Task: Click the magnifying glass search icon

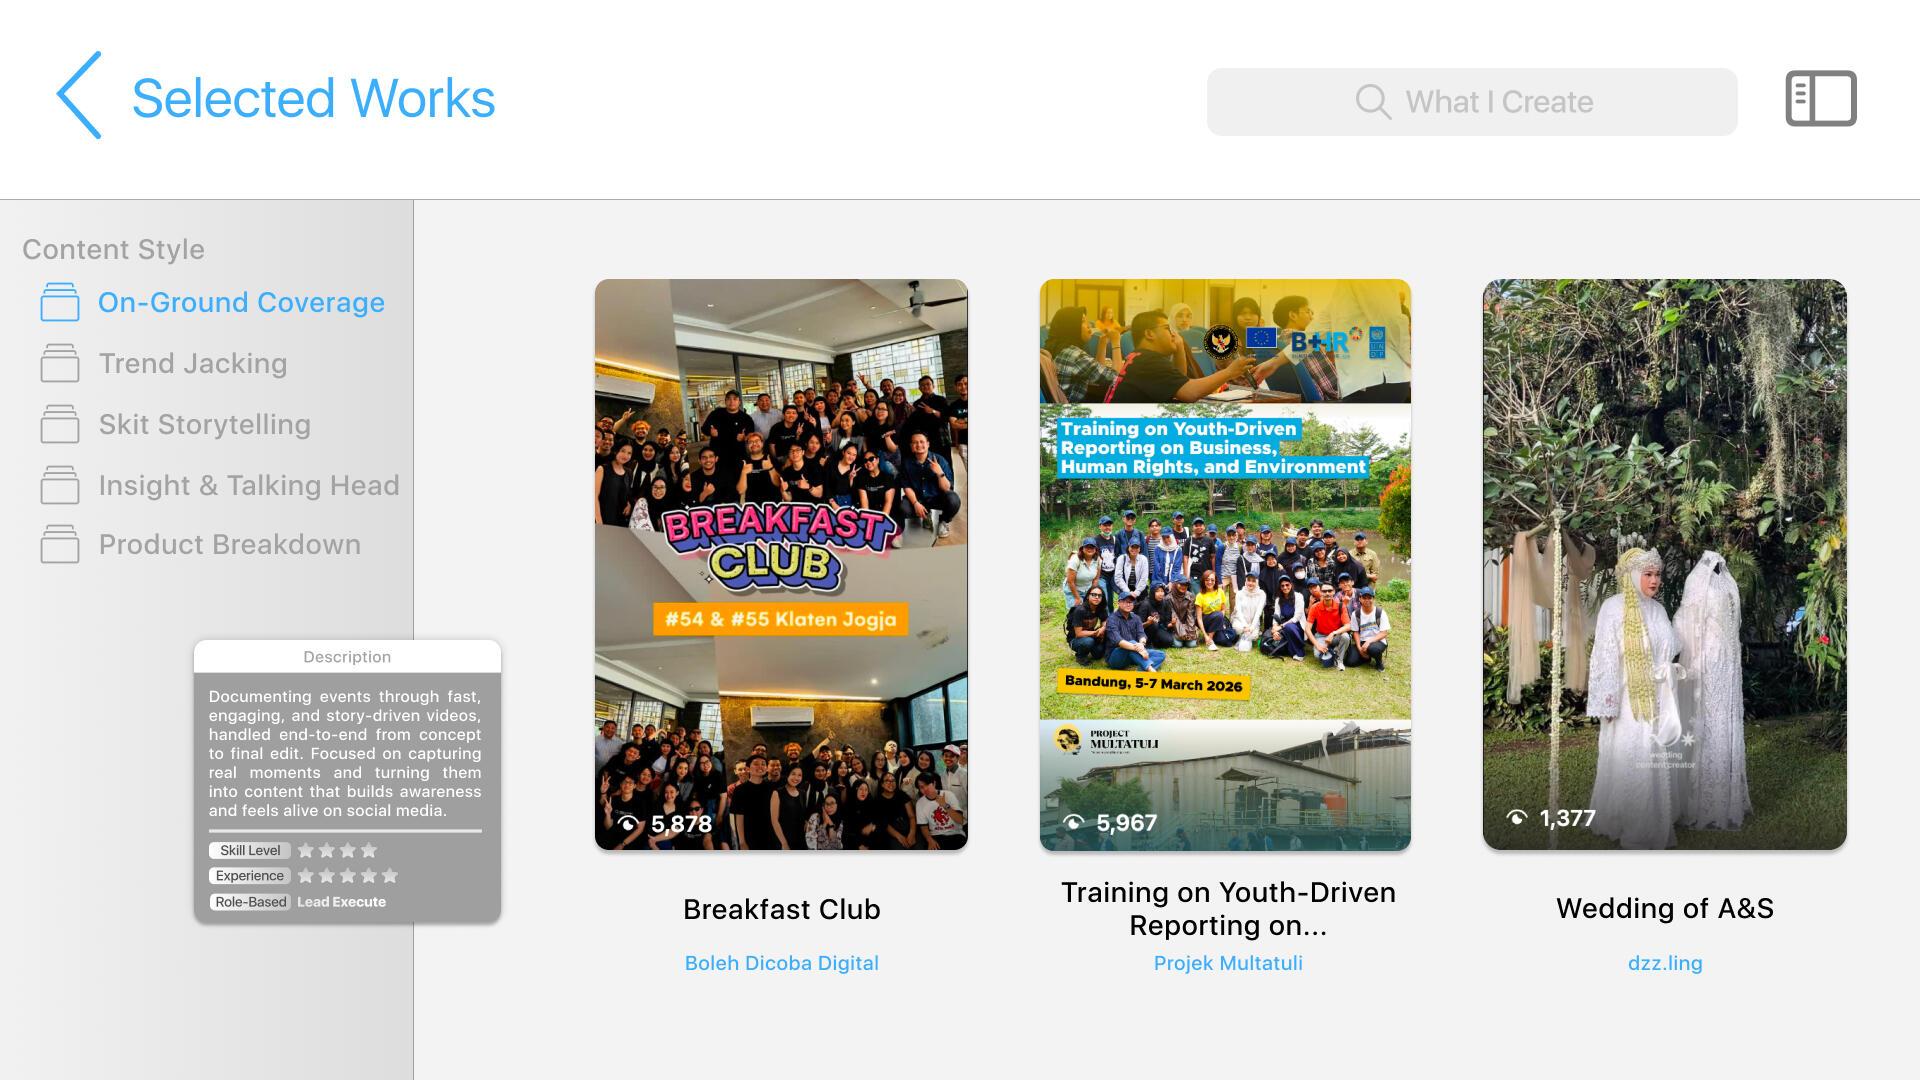Action: [1373, 101]
